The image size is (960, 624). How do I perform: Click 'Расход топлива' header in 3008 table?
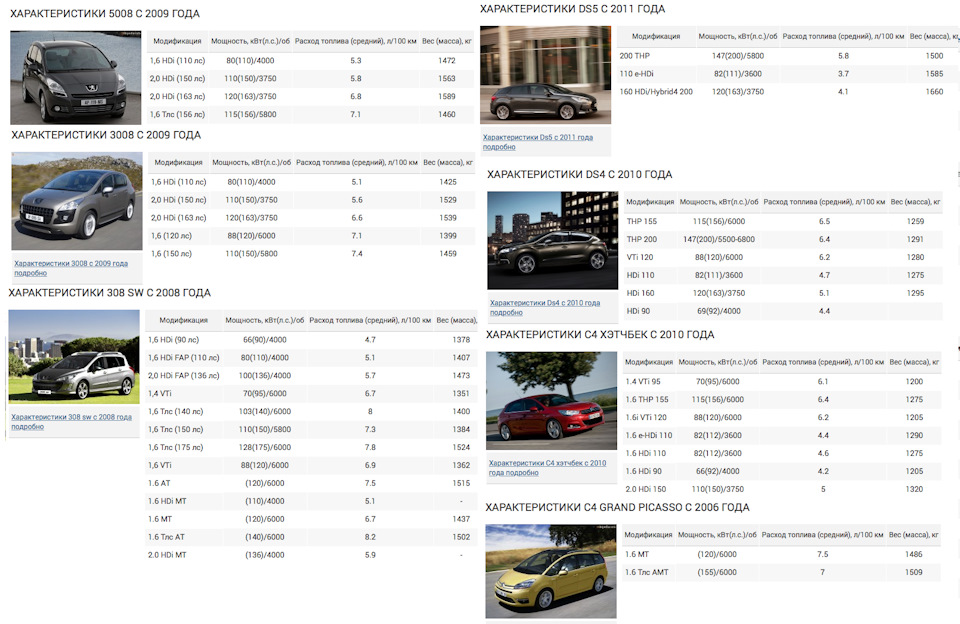[x=357, y=162]
